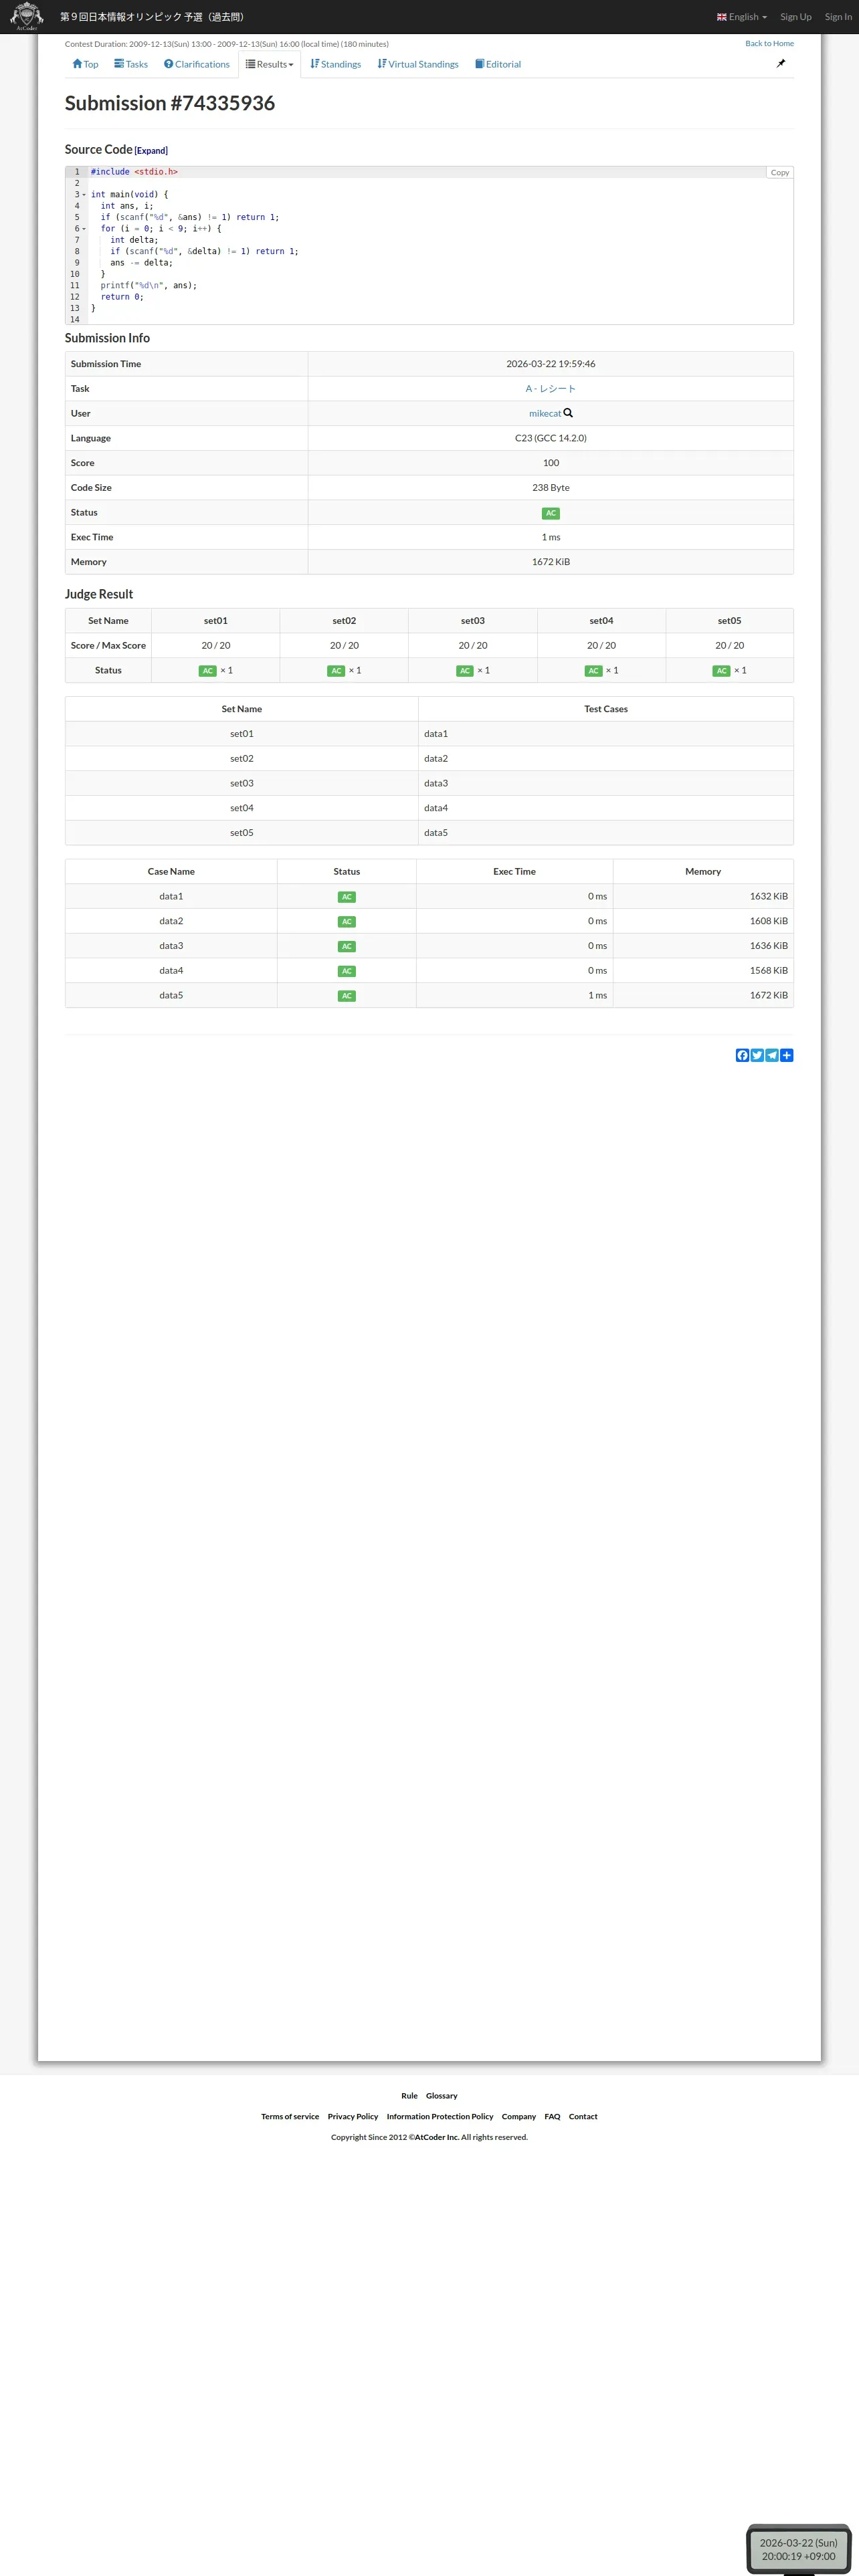859x2576 pixels.
Task: Click the Submission #74335936 heading
Action: tap(170, 103)
